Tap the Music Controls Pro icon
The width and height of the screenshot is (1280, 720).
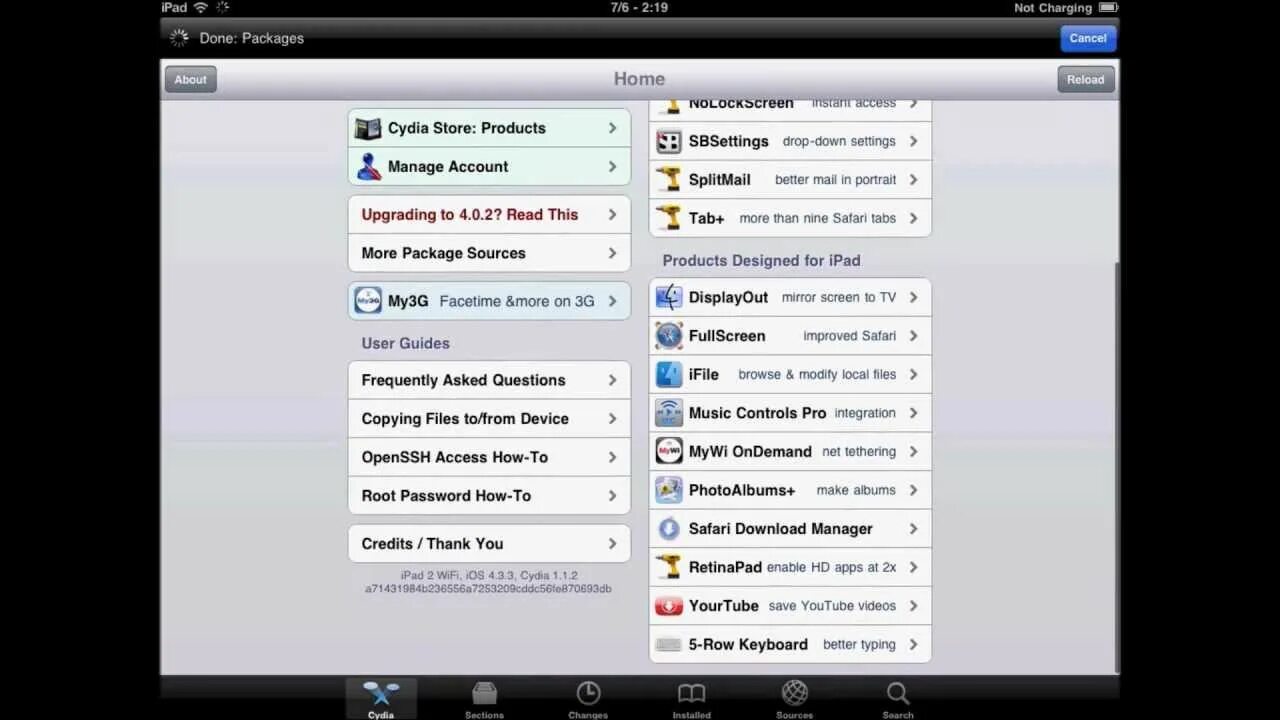click(669, 413)
